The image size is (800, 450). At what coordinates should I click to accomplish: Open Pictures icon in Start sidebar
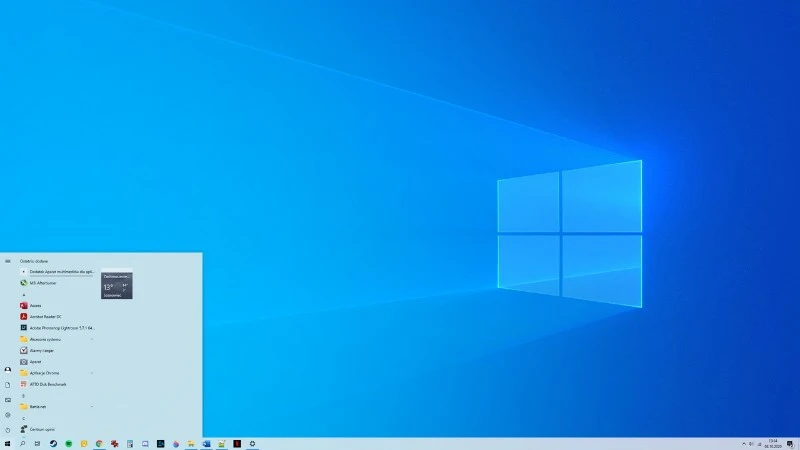[x=8, y=400]
